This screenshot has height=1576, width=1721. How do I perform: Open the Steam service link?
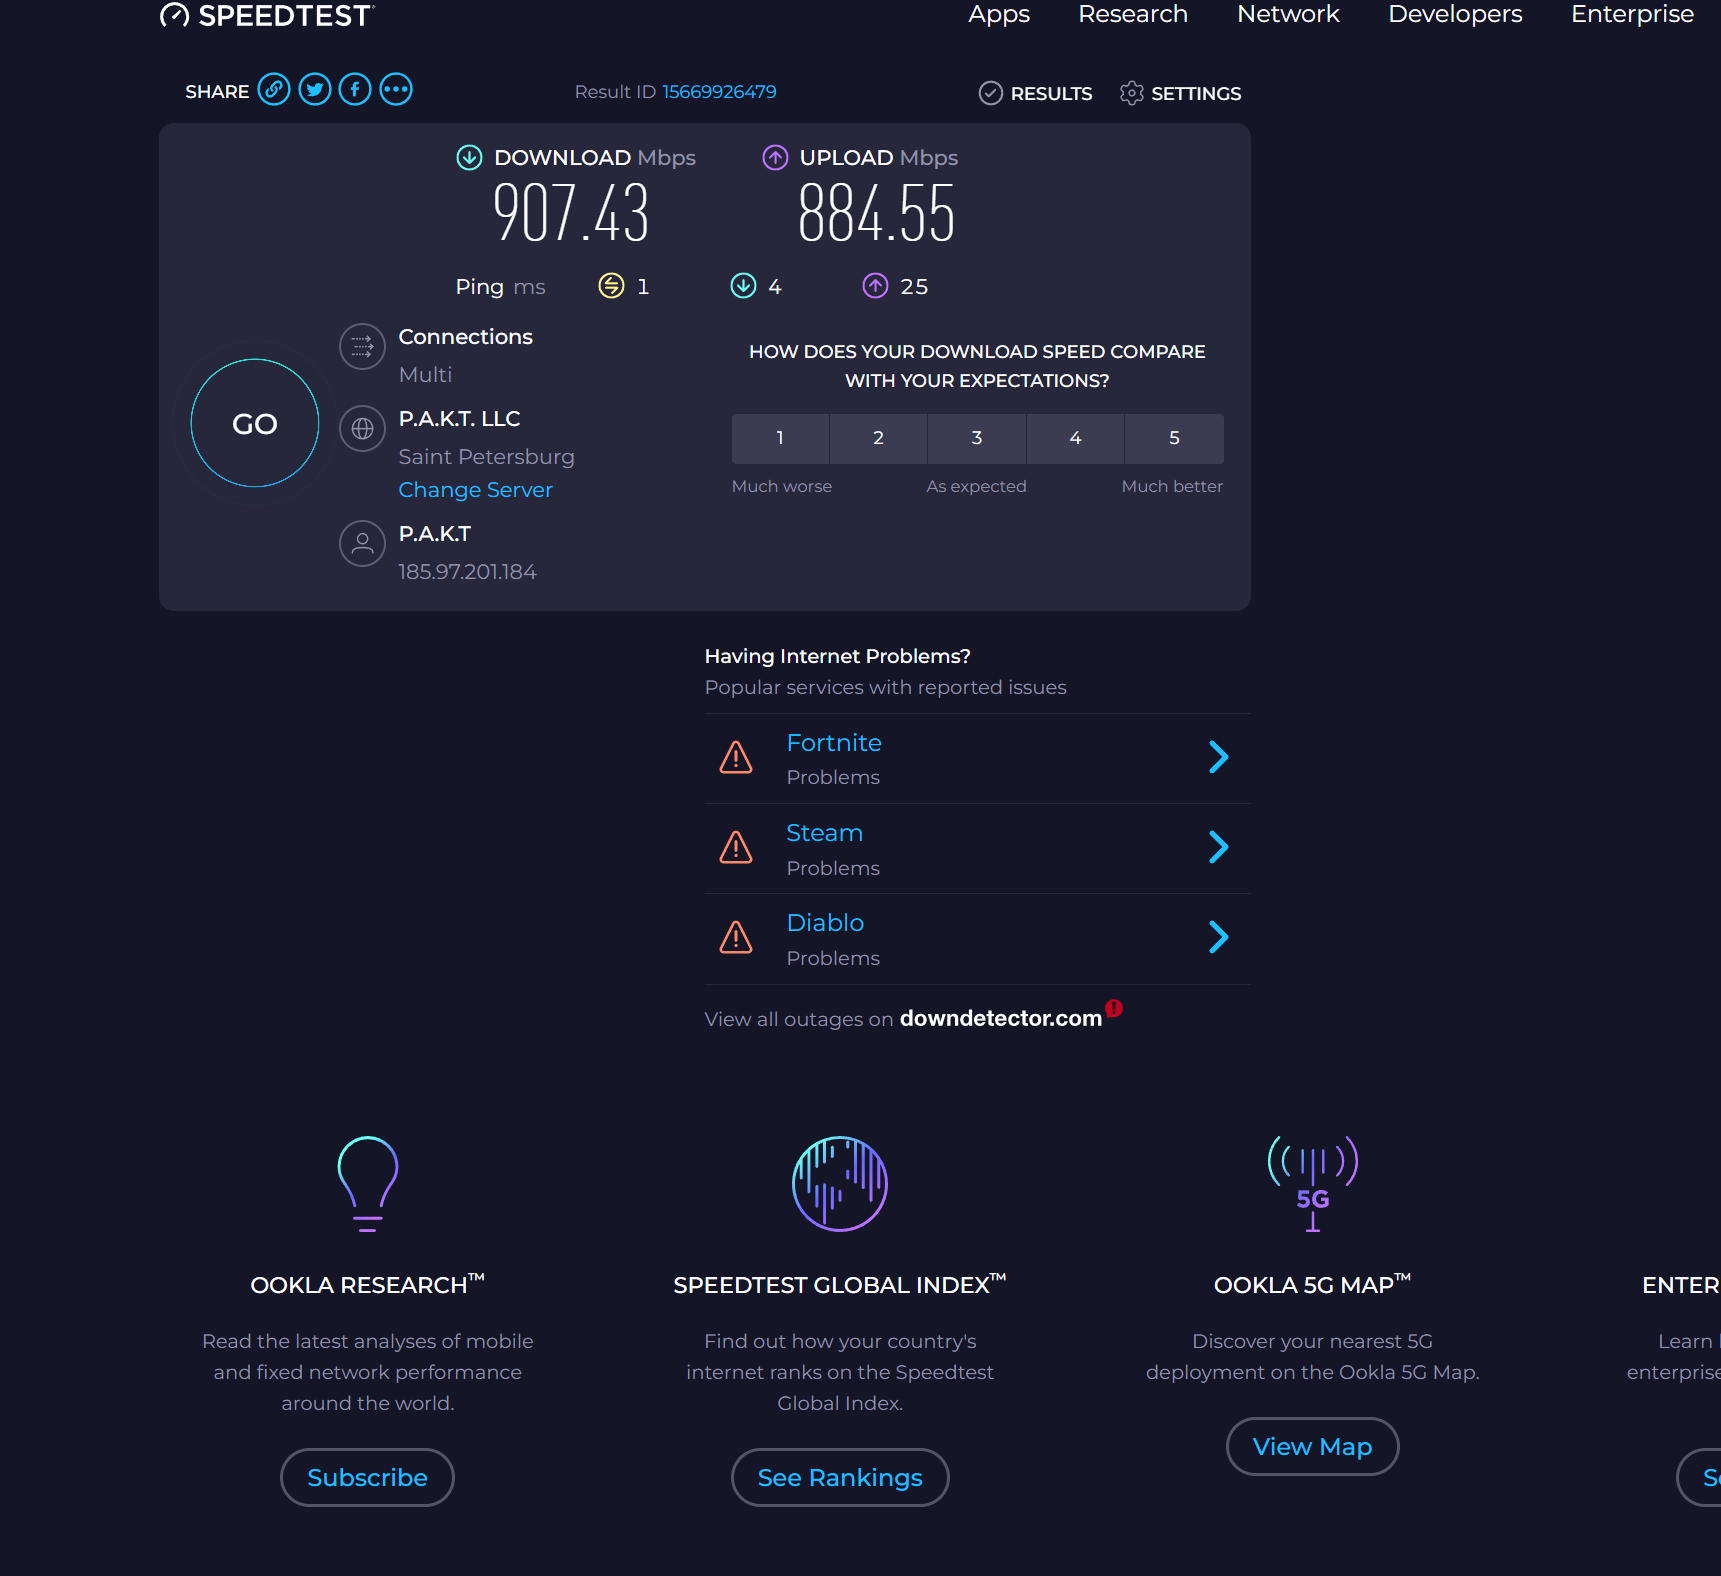[824, 833]
